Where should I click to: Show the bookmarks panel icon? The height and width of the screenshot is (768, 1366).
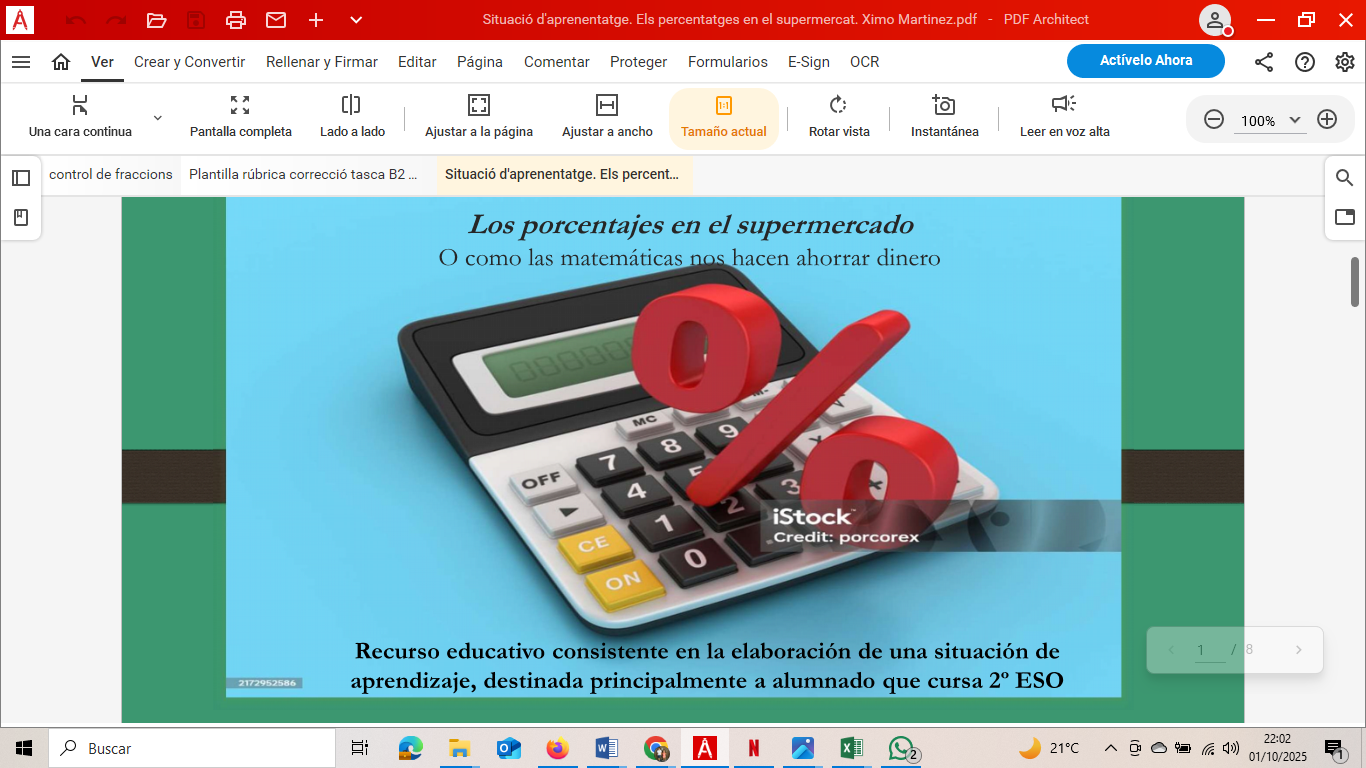tap(21, 217)
